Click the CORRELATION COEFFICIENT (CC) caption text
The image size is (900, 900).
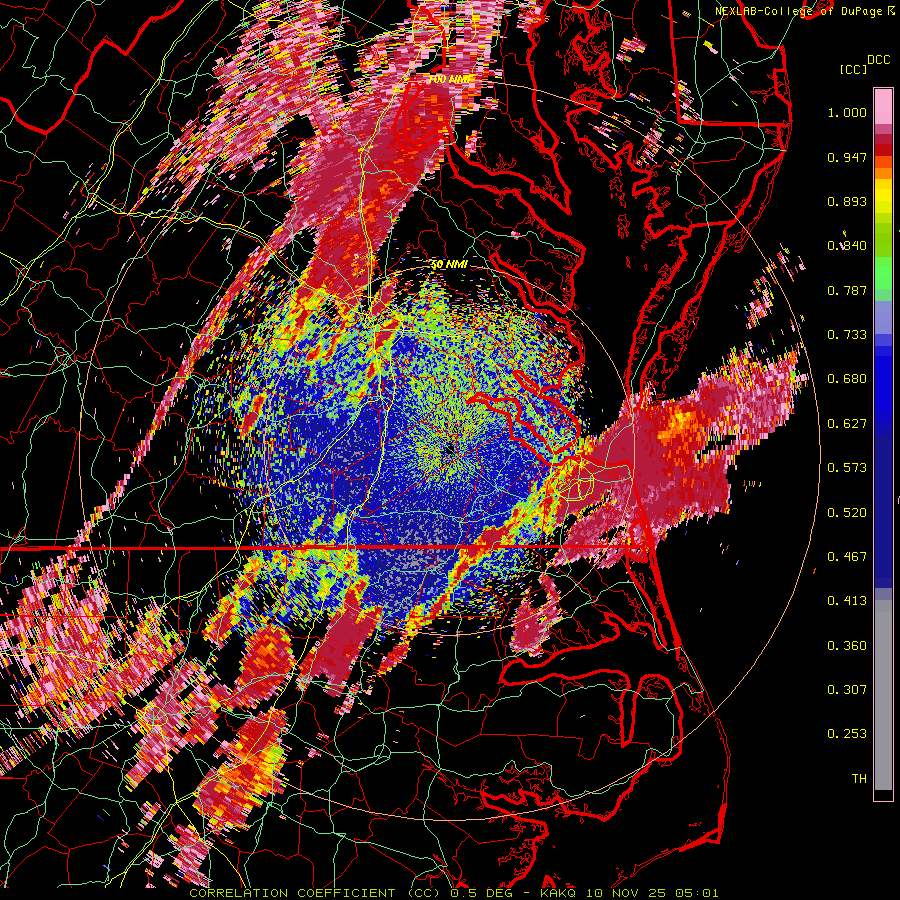317,893
